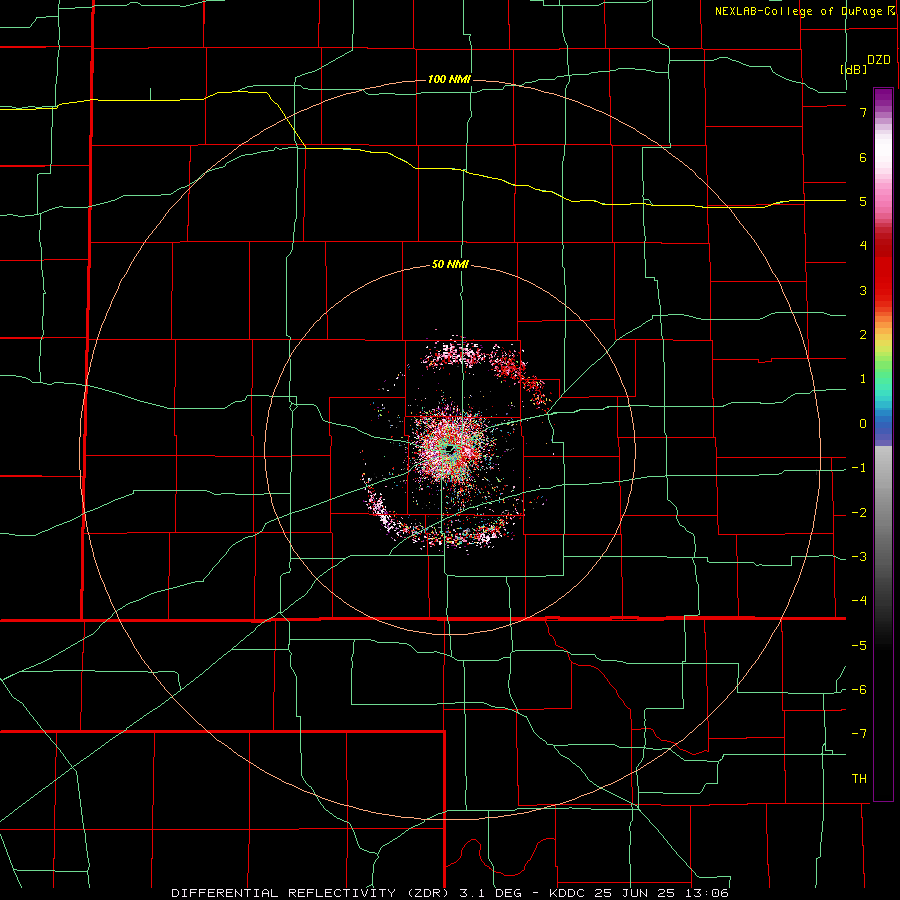Click the TH threshold label
Image resolution: width=900 pixels, height=900 pixels.
[859, 779]
